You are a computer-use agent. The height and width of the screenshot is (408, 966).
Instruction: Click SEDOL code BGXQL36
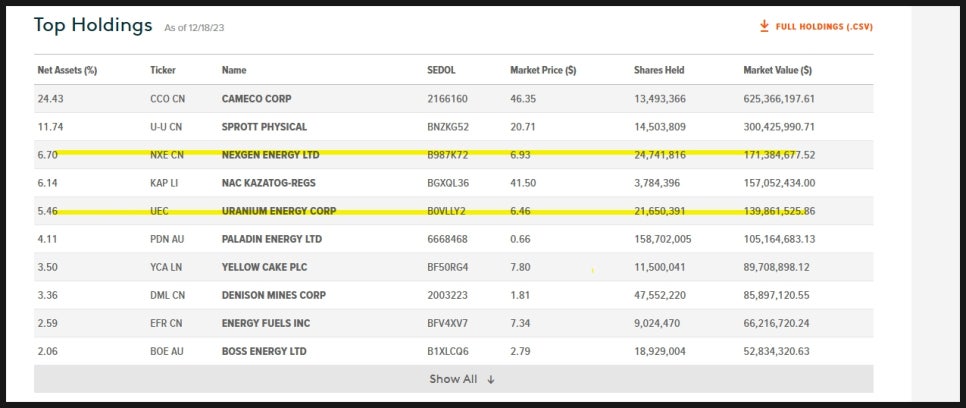(448, 183)
